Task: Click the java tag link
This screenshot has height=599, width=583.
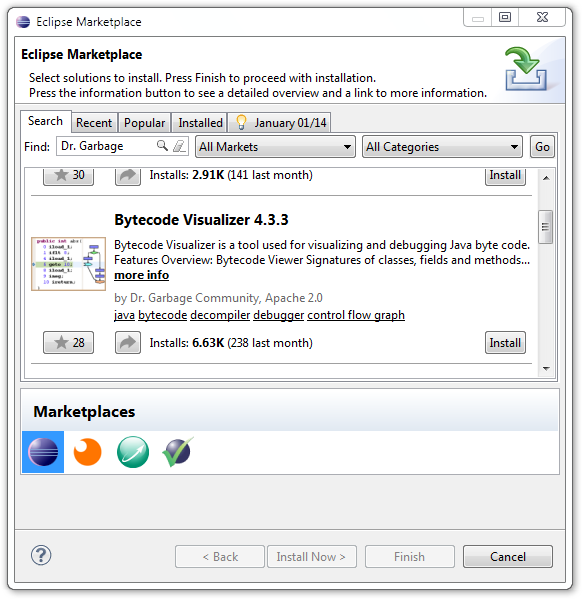Action: 125,315
